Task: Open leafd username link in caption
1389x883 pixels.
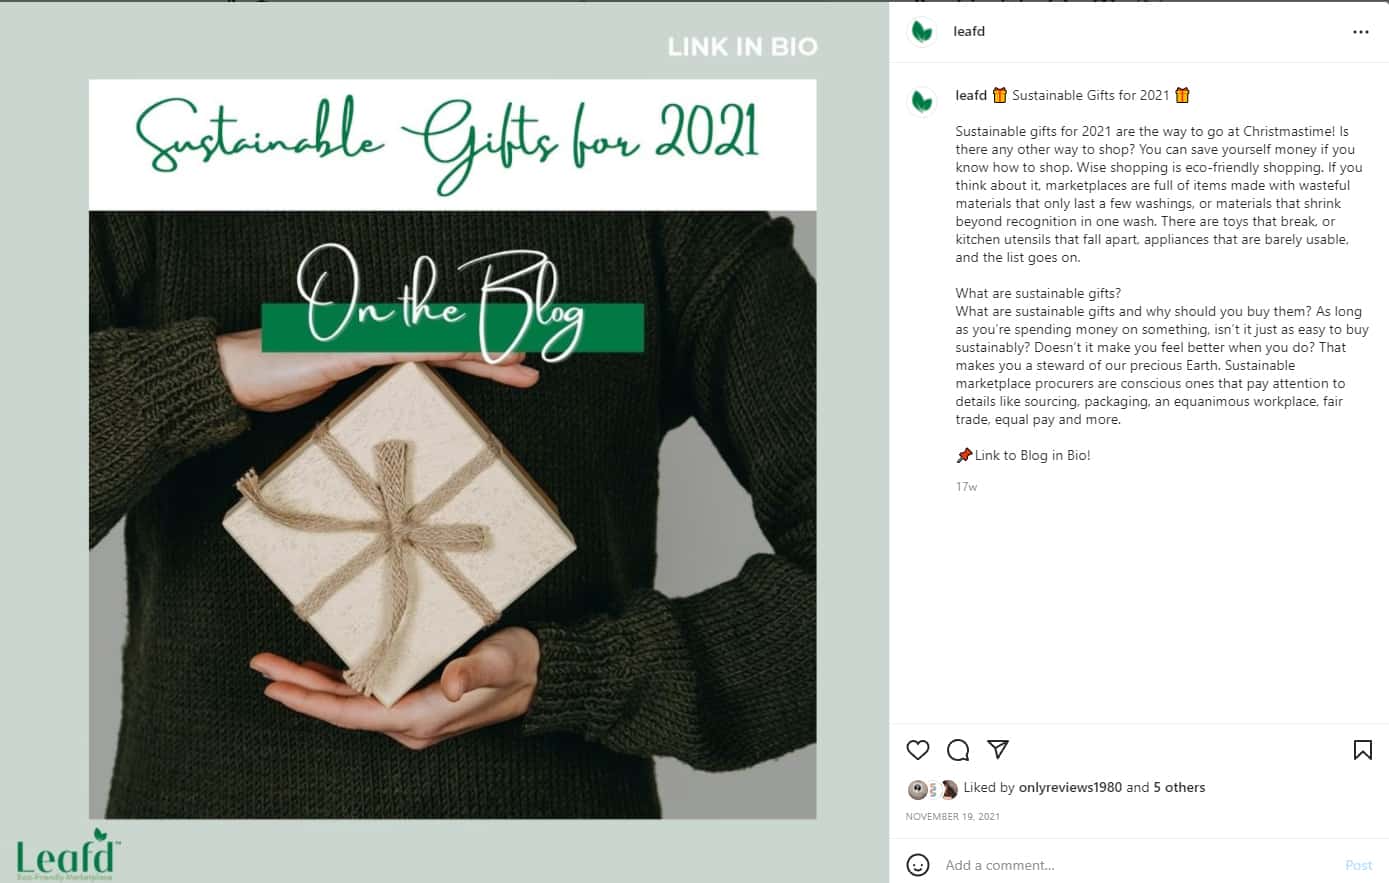Action: point(971,95)
